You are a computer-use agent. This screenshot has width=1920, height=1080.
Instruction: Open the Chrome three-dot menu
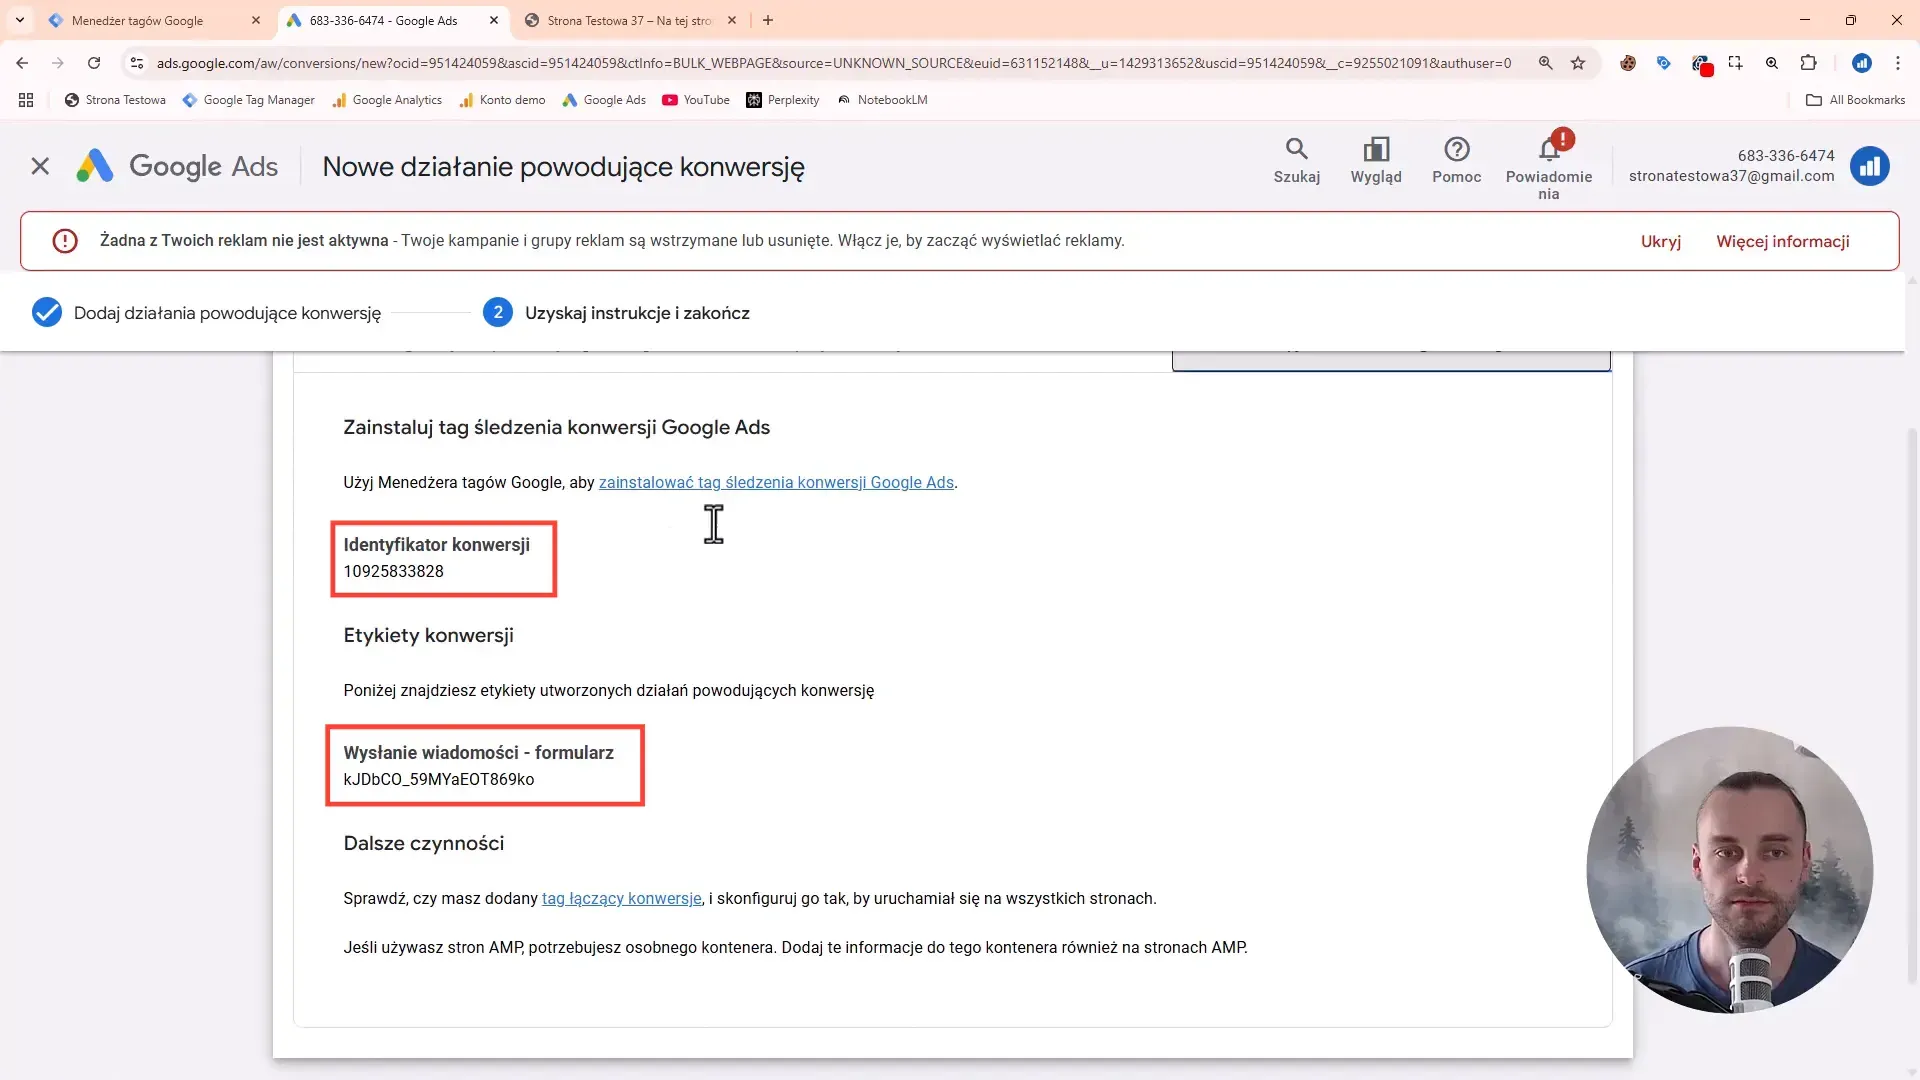click(1898, 63)
